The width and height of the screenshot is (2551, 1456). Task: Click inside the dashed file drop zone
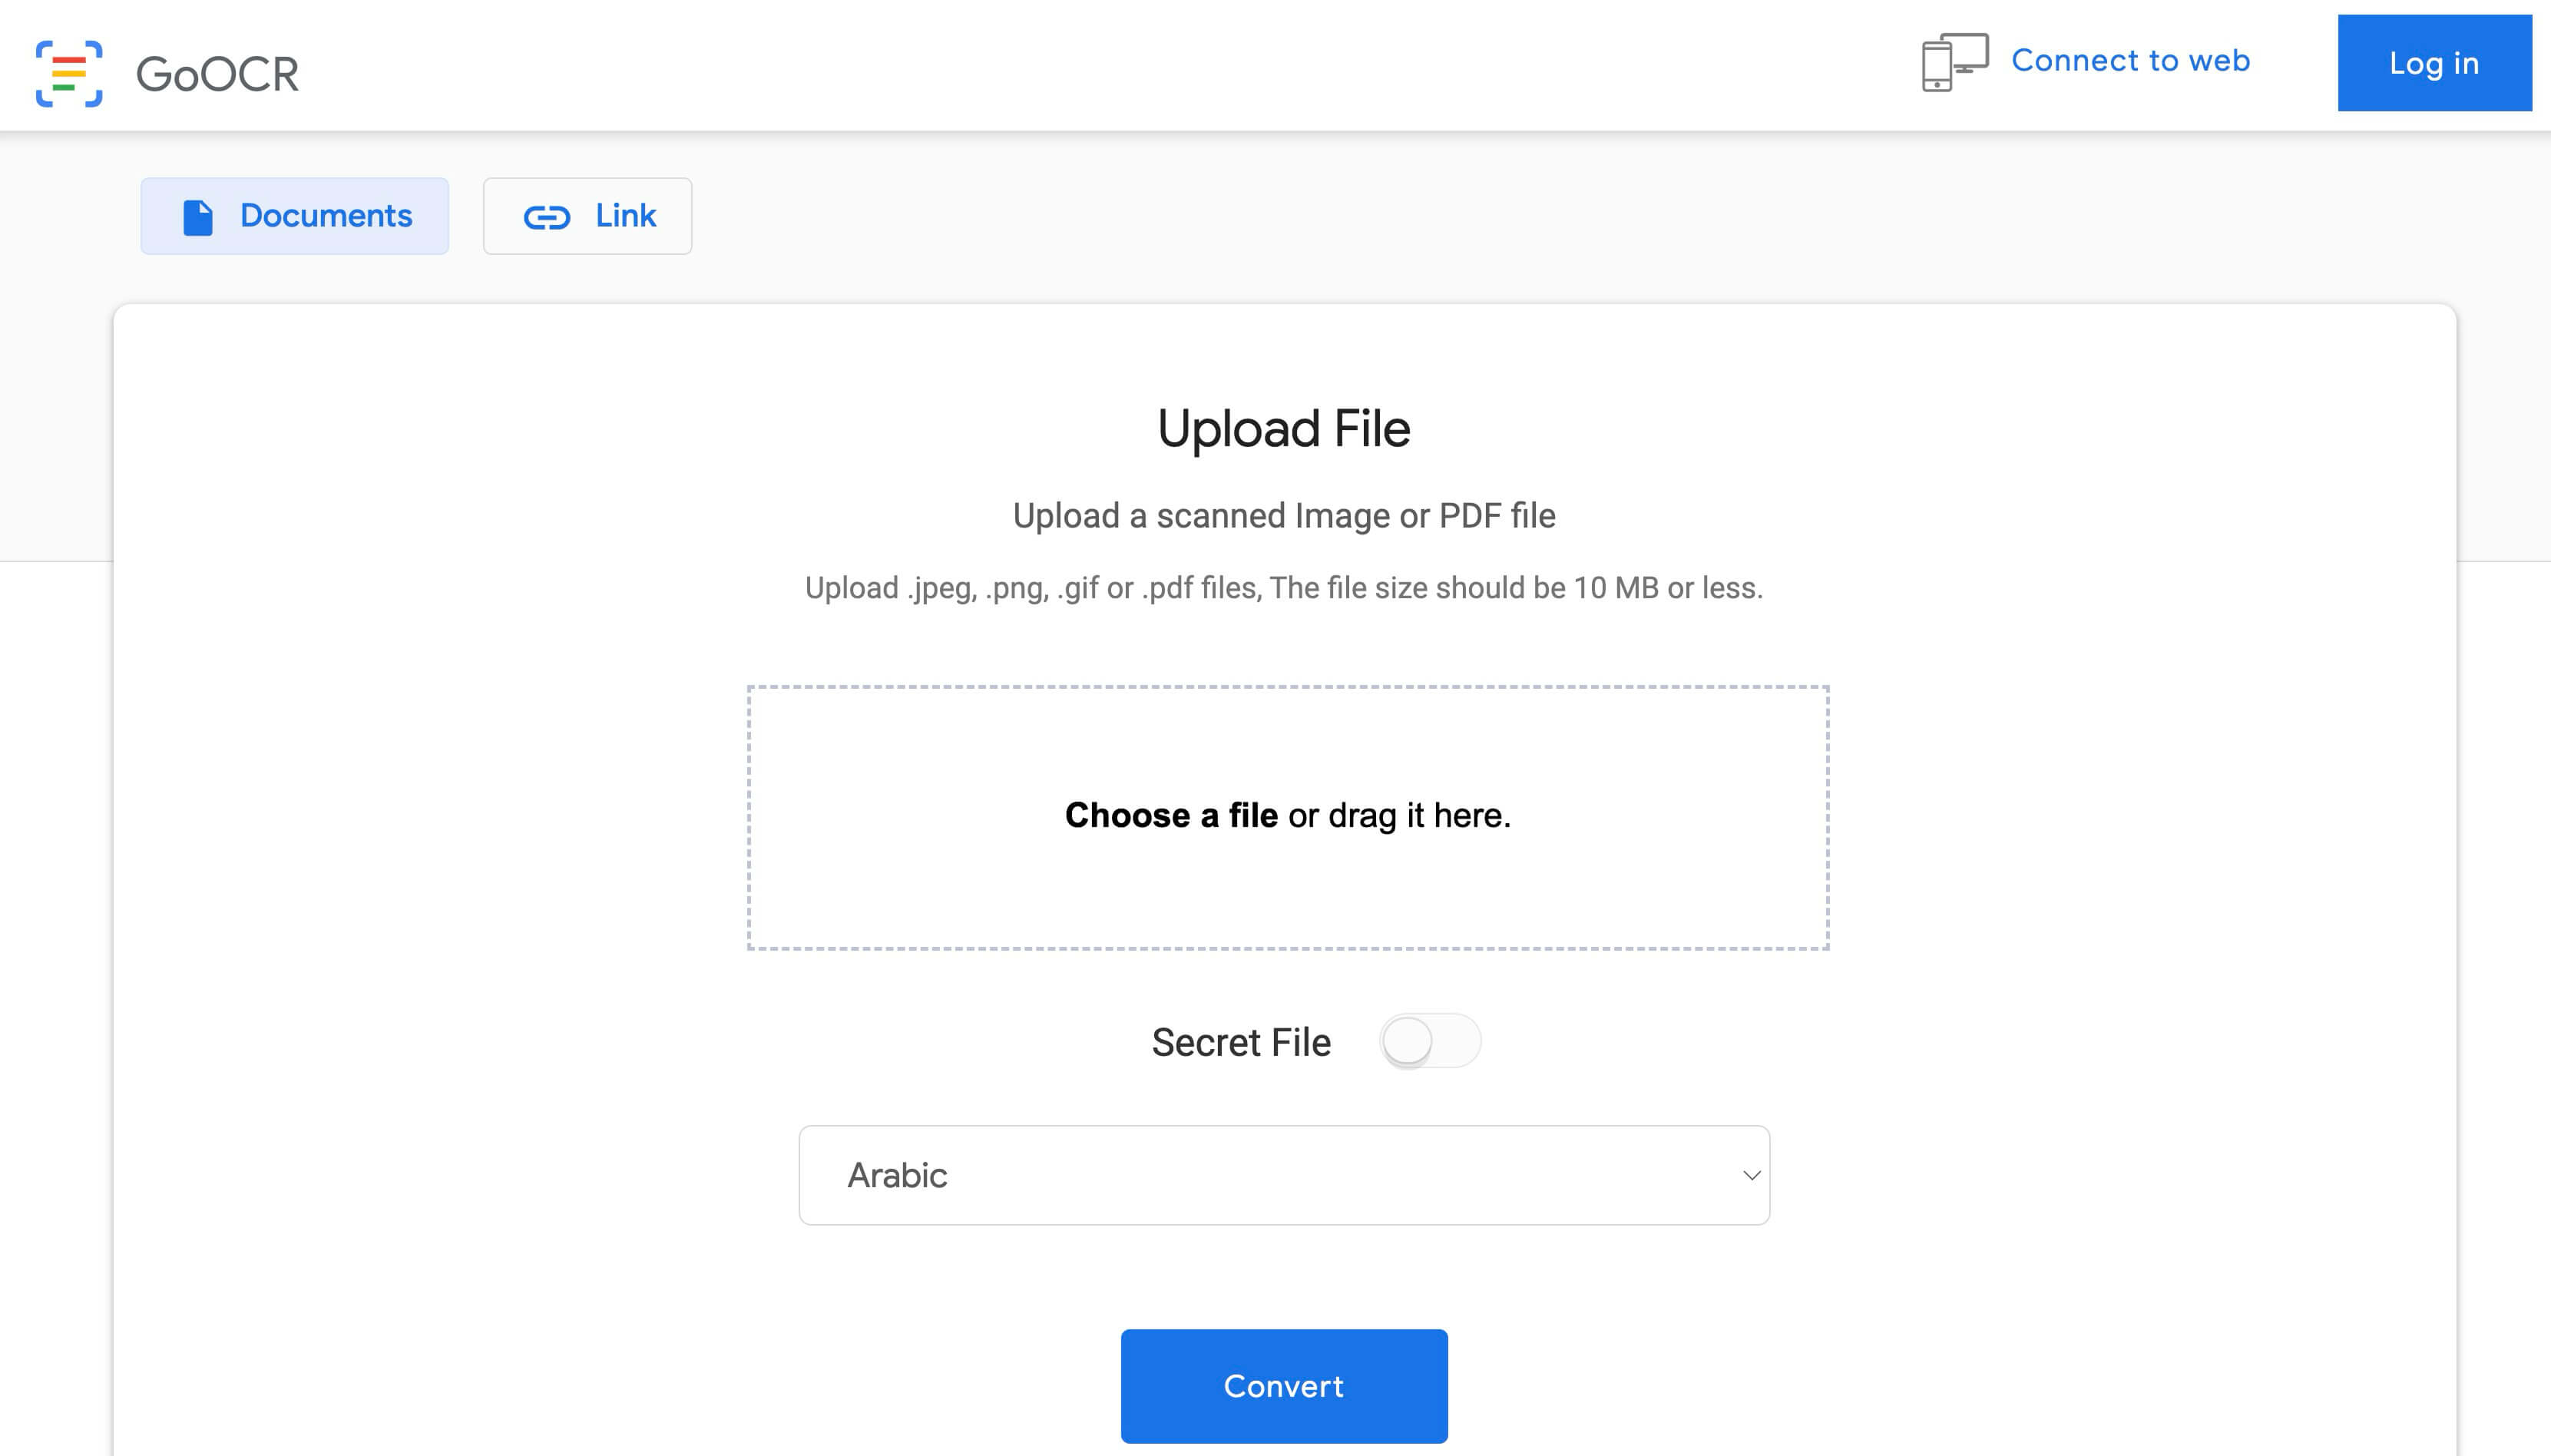tap(1288, 818)
